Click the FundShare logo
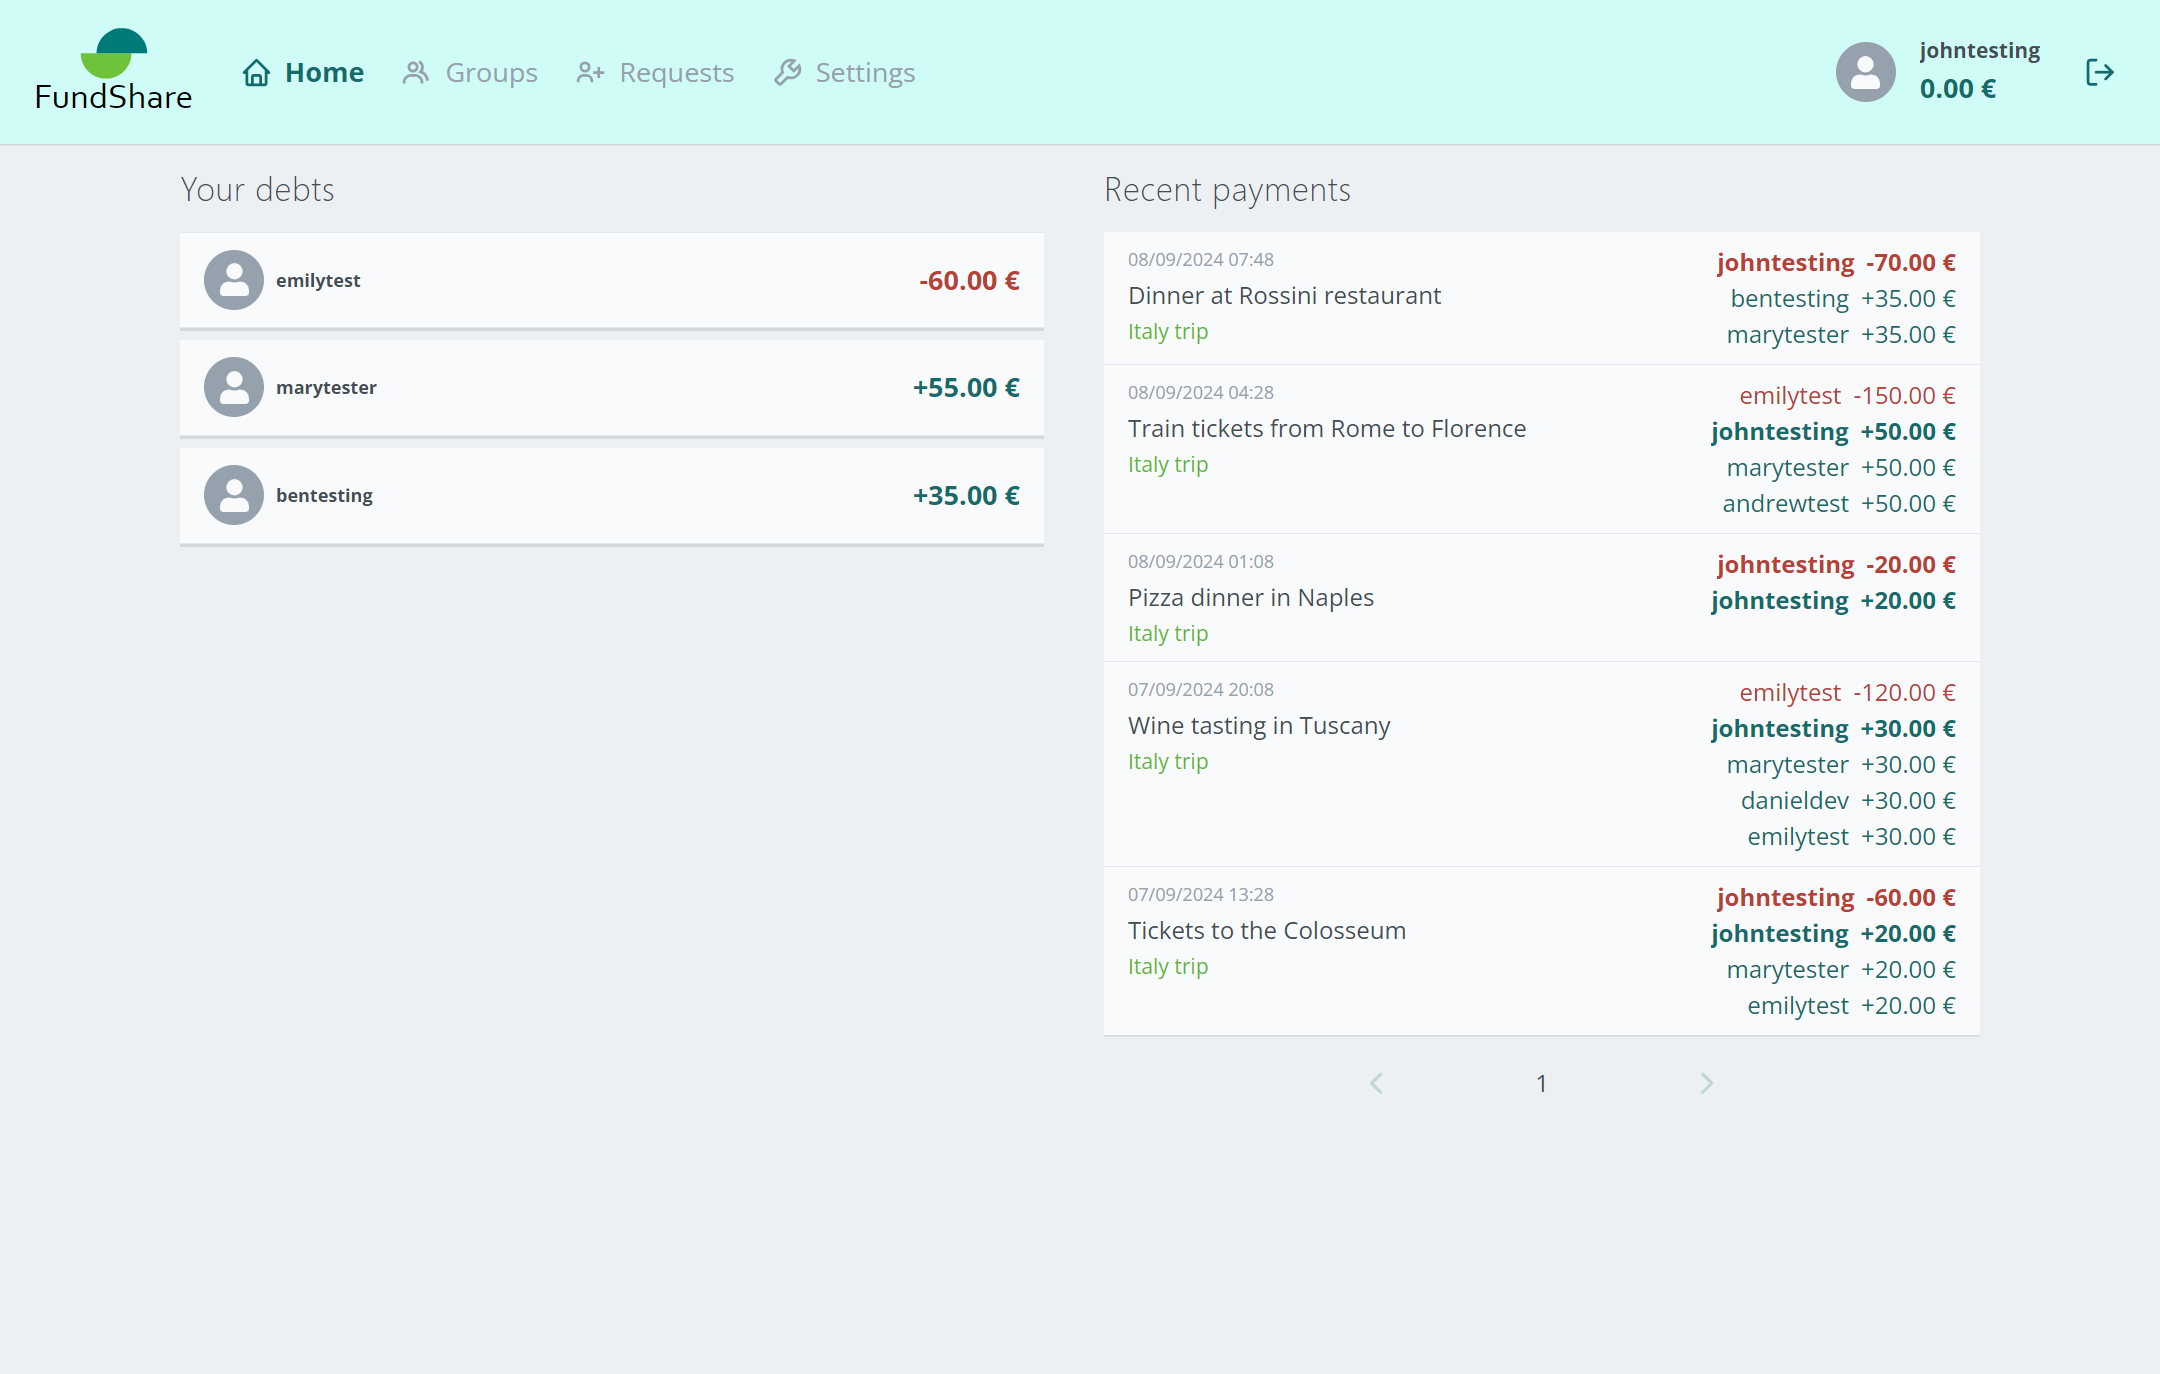Viewport: 2160px width, 1374px height. click(x=113, y=70)
